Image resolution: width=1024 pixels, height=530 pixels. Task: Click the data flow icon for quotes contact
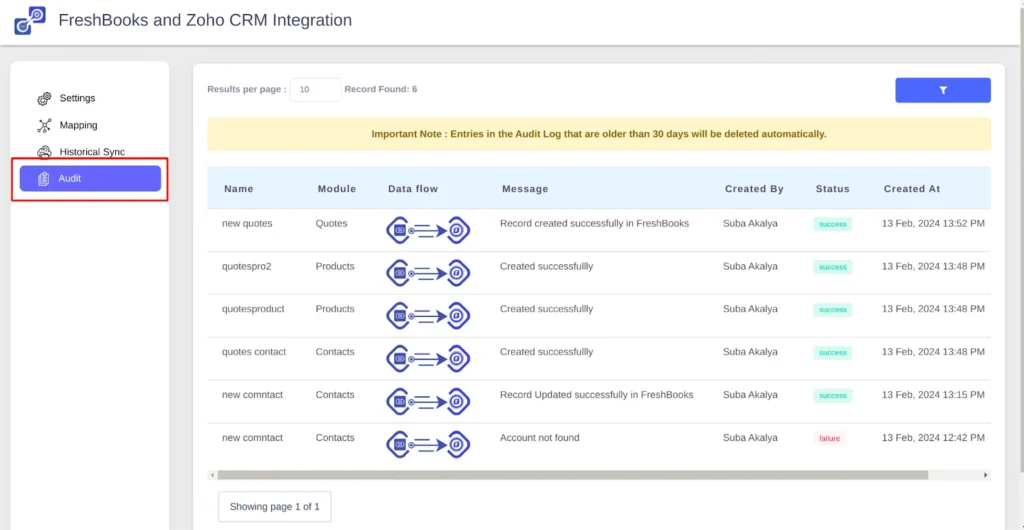[428, 359]
